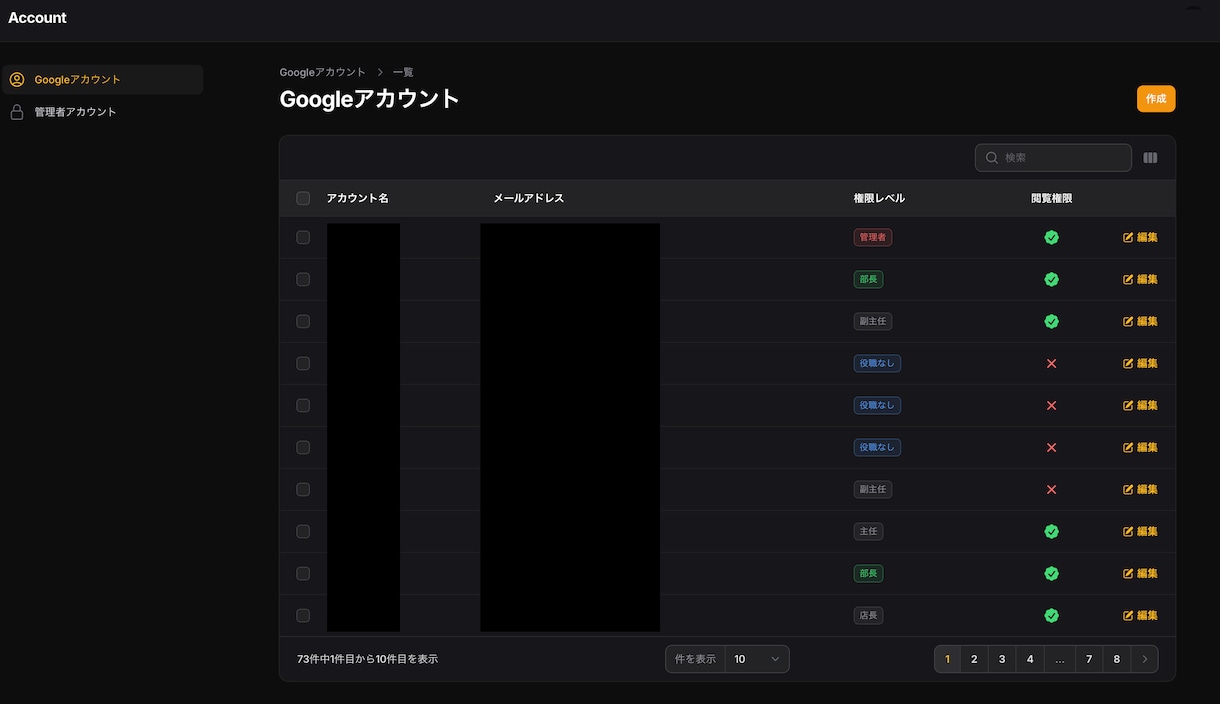Click the 閲覧権限 column header
Viewport: 1220px width, 704px height.
[x=1051, y=198]
